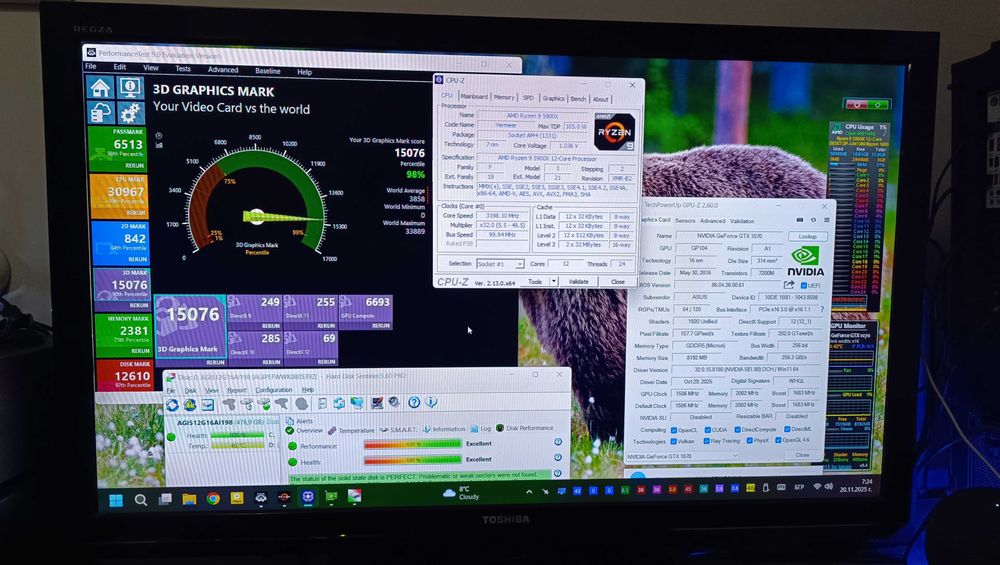Click the Performance 100% progress bar

click(413, 444)
